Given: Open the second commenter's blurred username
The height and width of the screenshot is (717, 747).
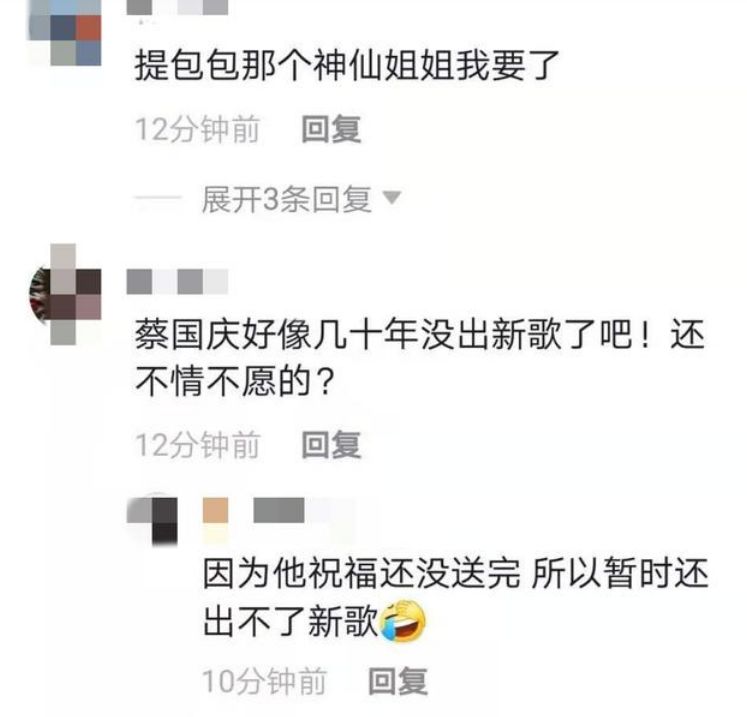Looking at the screenshot, I should coord(177,282).
